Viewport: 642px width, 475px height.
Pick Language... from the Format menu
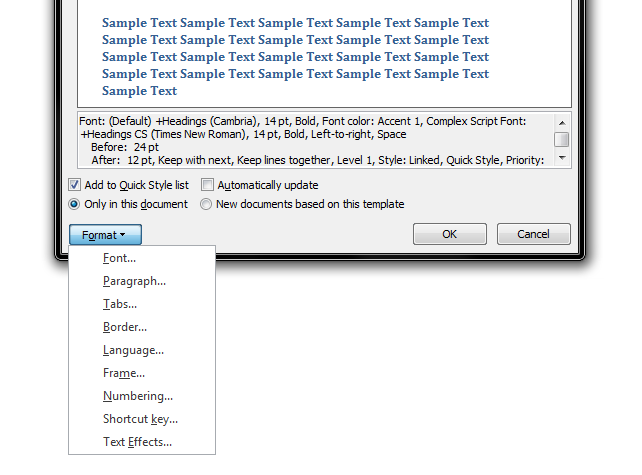[x=133, y=350]
